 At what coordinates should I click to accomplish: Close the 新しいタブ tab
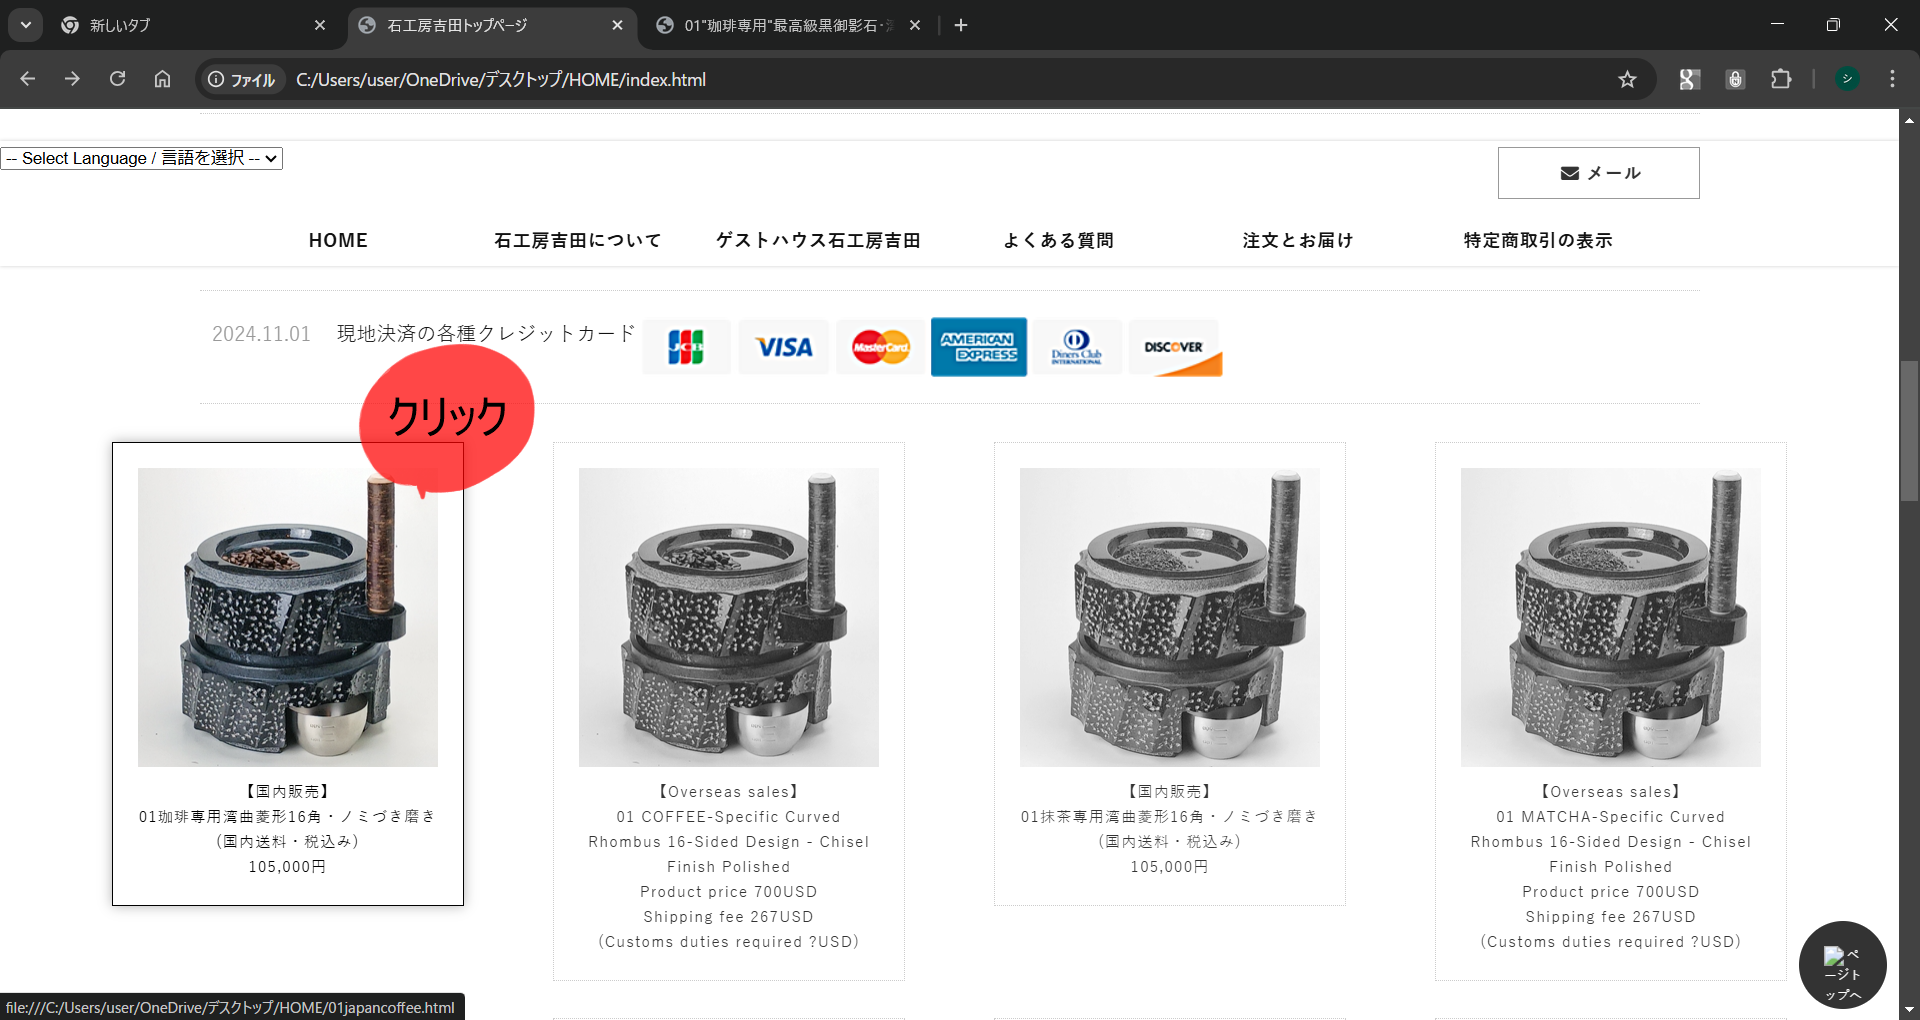pos(320,25)
